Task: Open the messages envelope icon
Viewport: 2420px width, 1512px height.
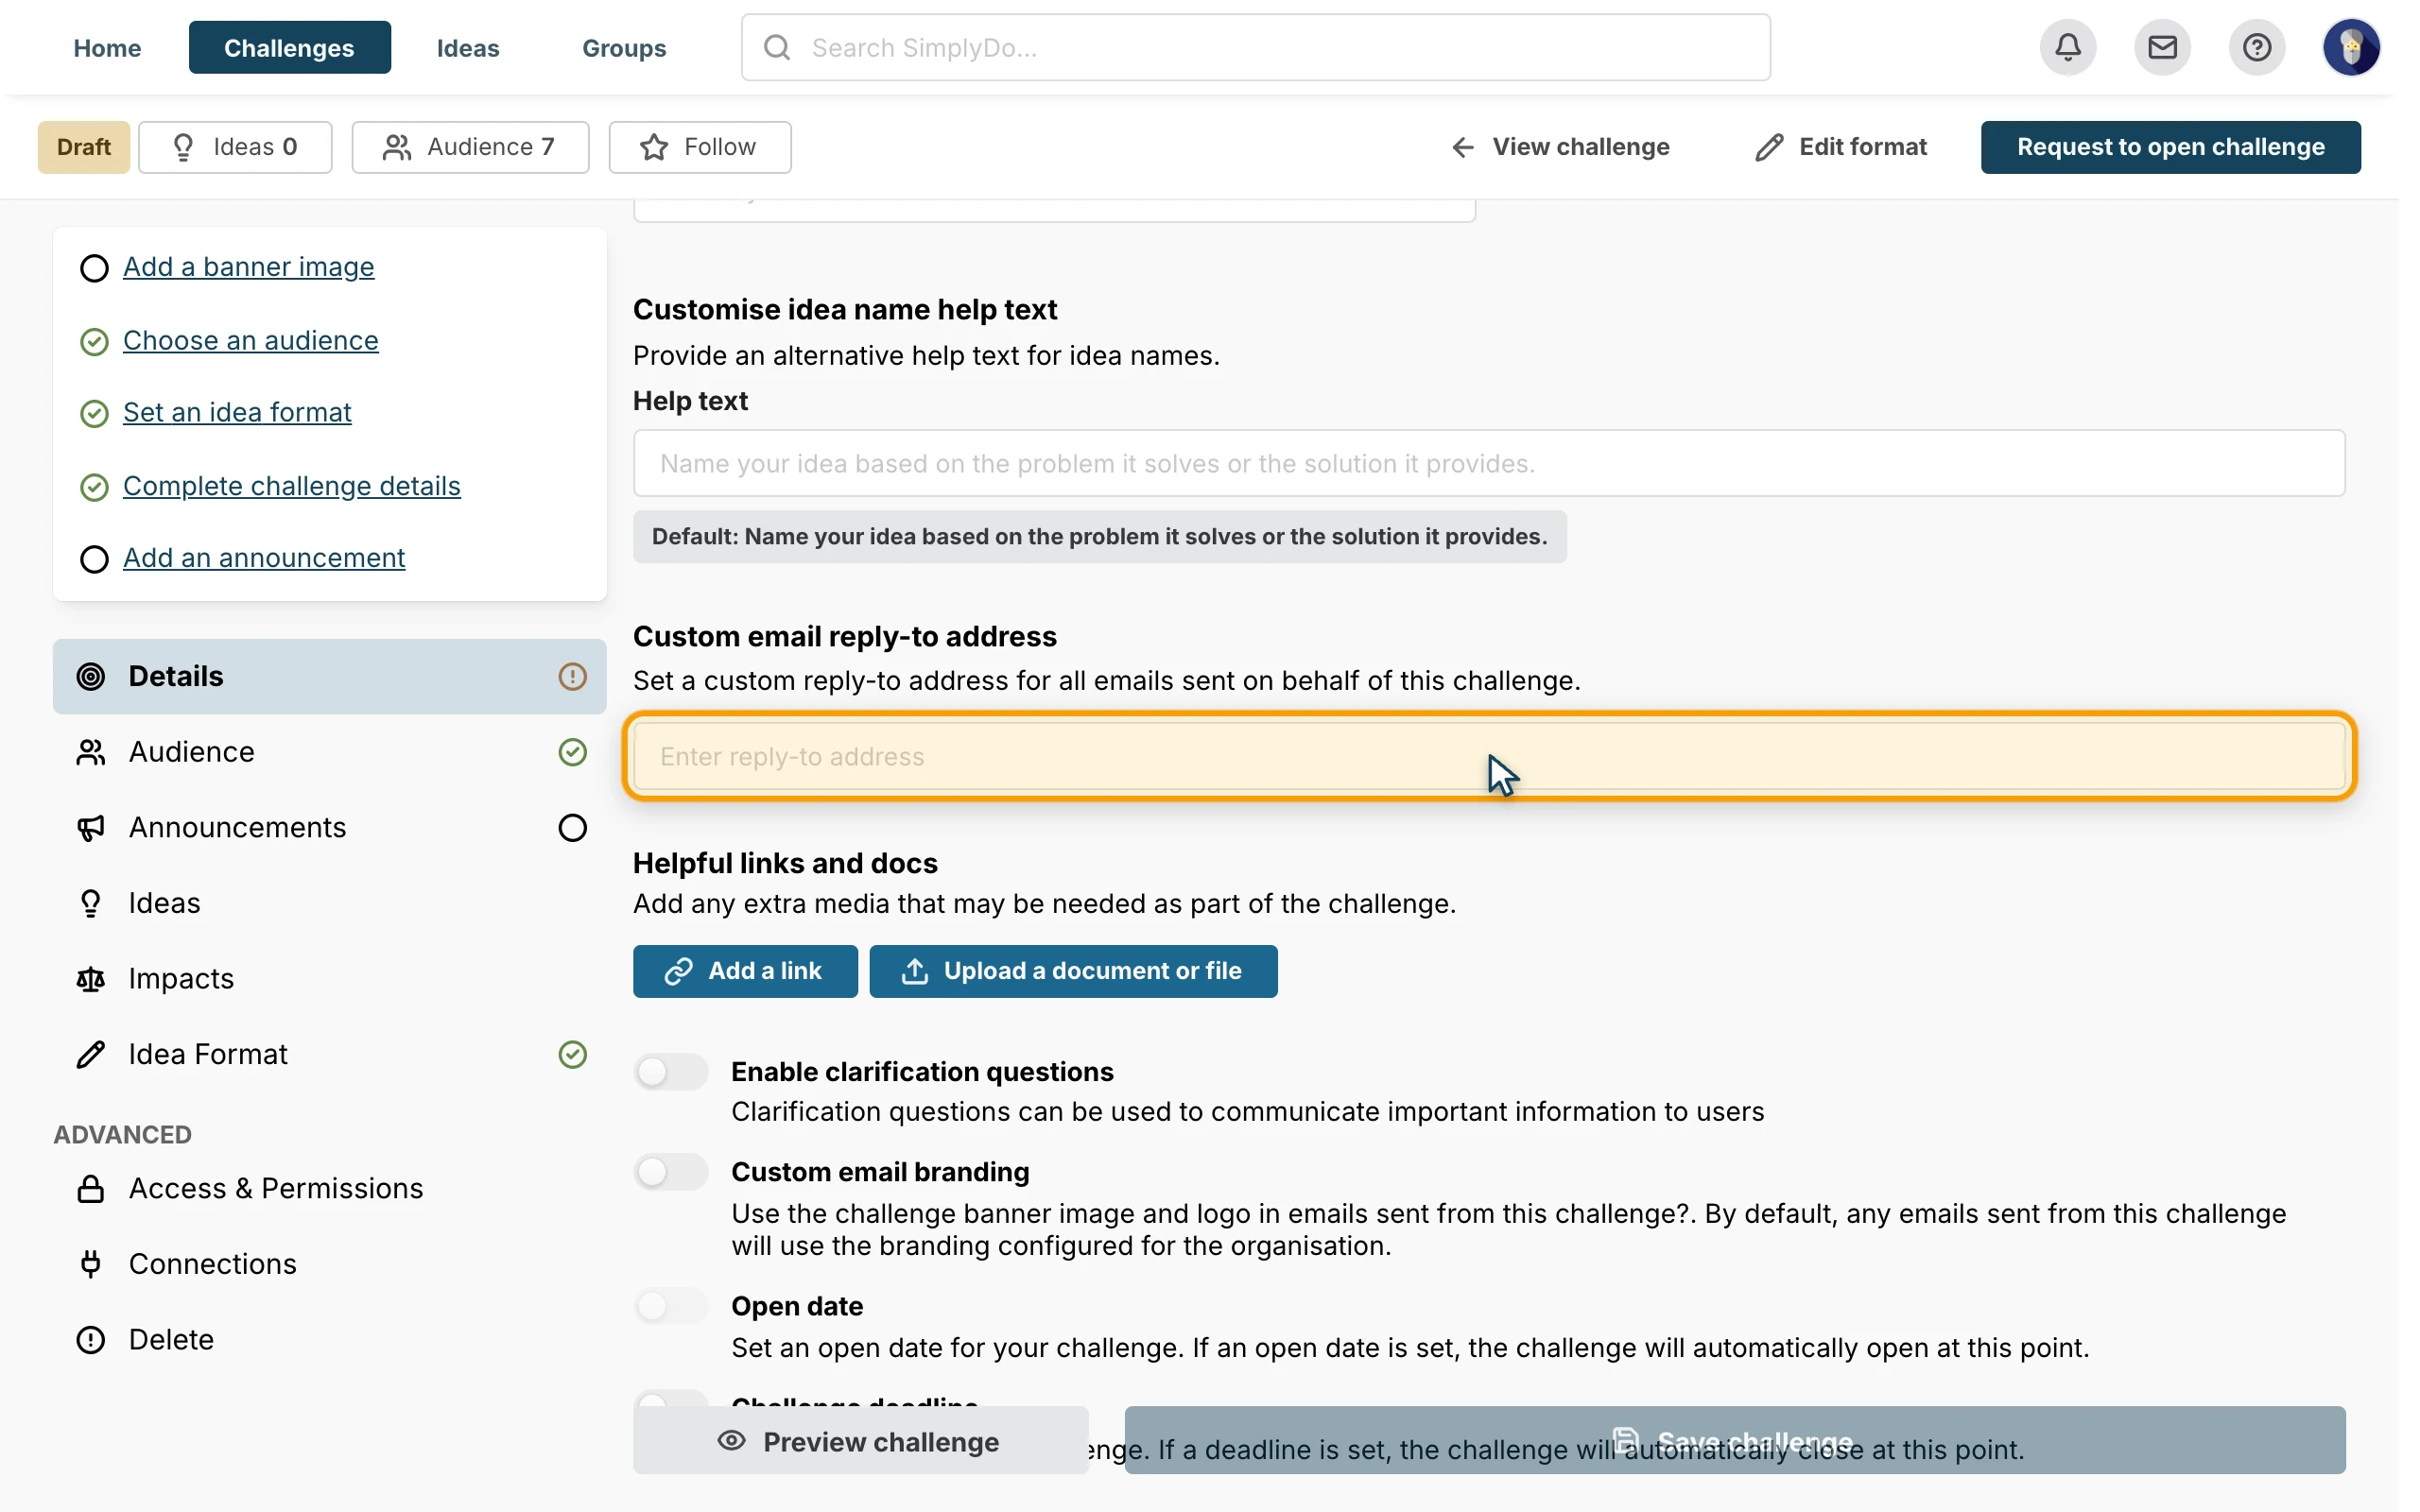Action: (2161, 47)
